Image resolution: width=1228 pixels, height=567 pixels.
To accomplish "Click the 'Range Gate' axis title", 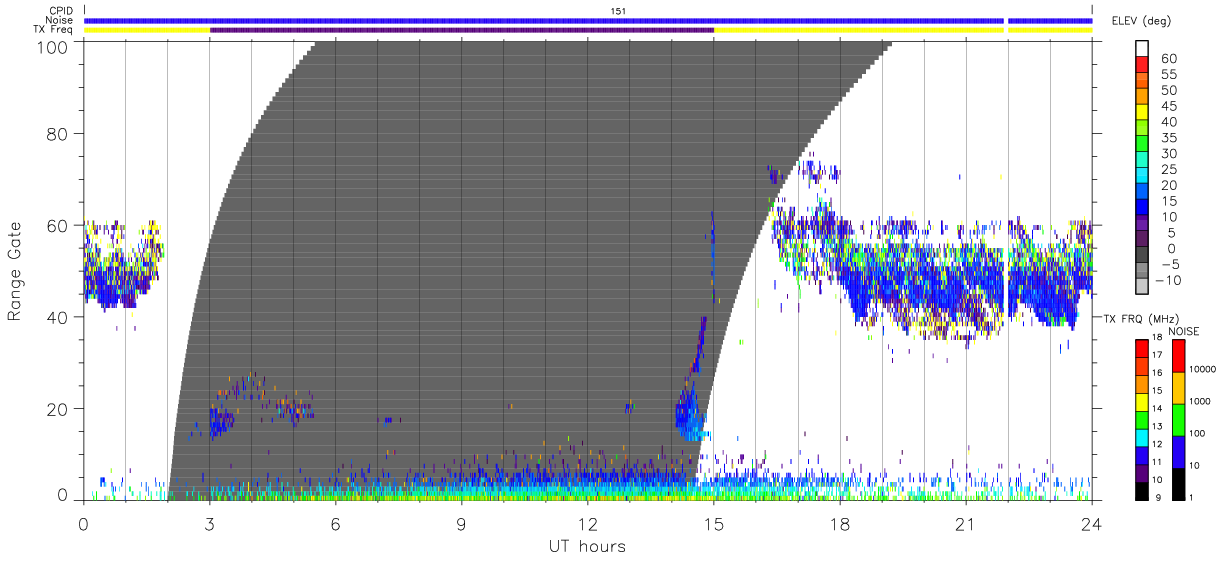I will click(x=15, y=271).
